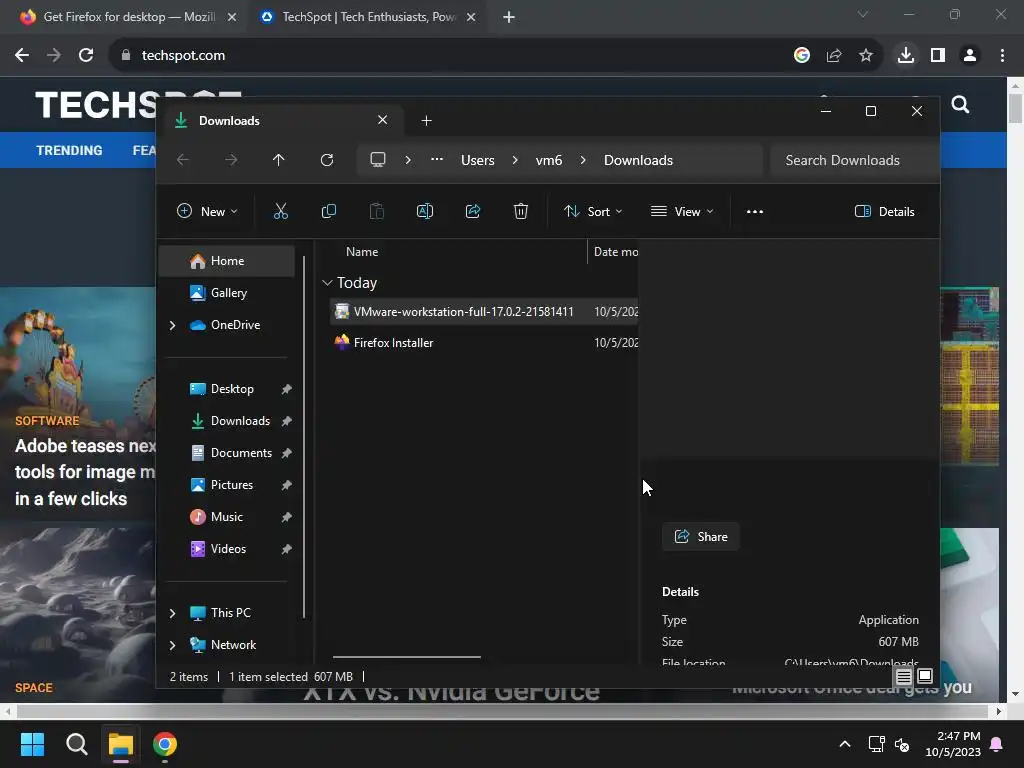Select the Firefox Installer file

click(485, 343)
